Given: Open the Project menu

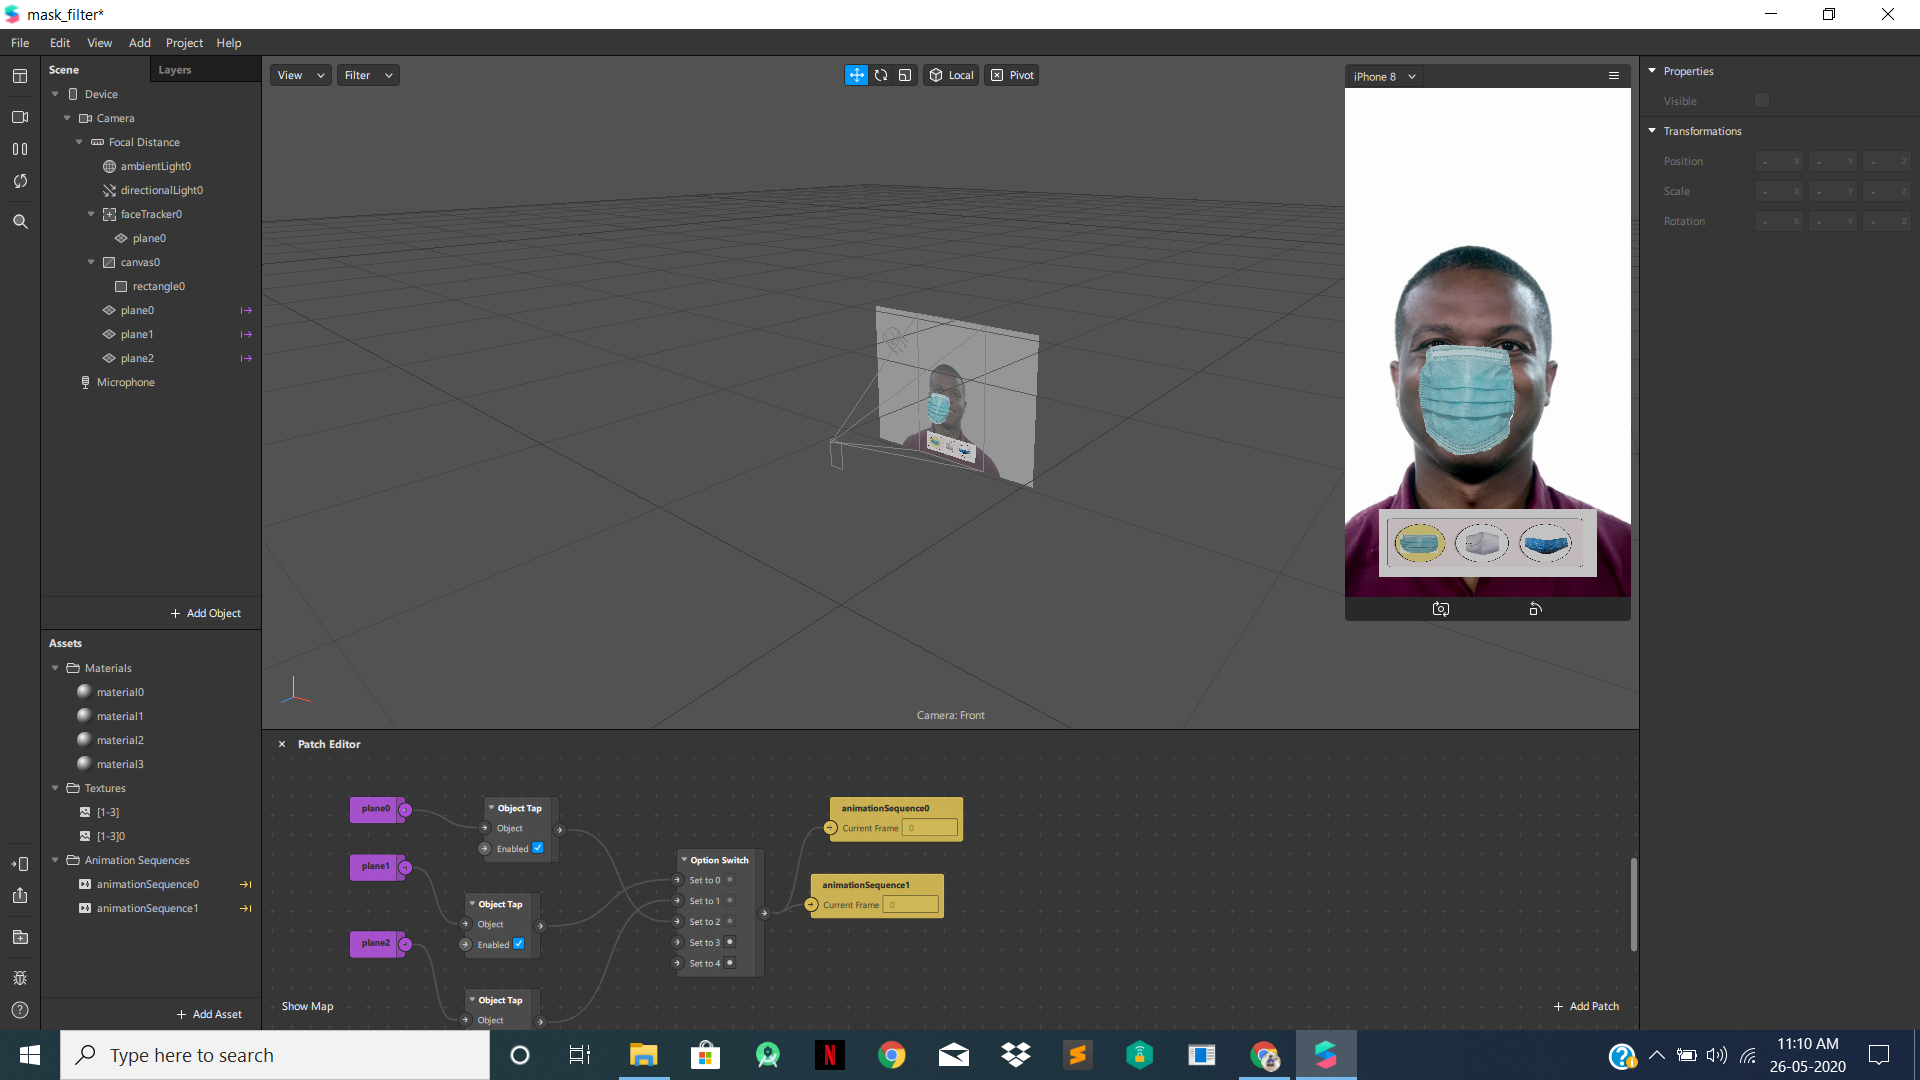Looking at the screenshot, I should click(x=184, y=43).
